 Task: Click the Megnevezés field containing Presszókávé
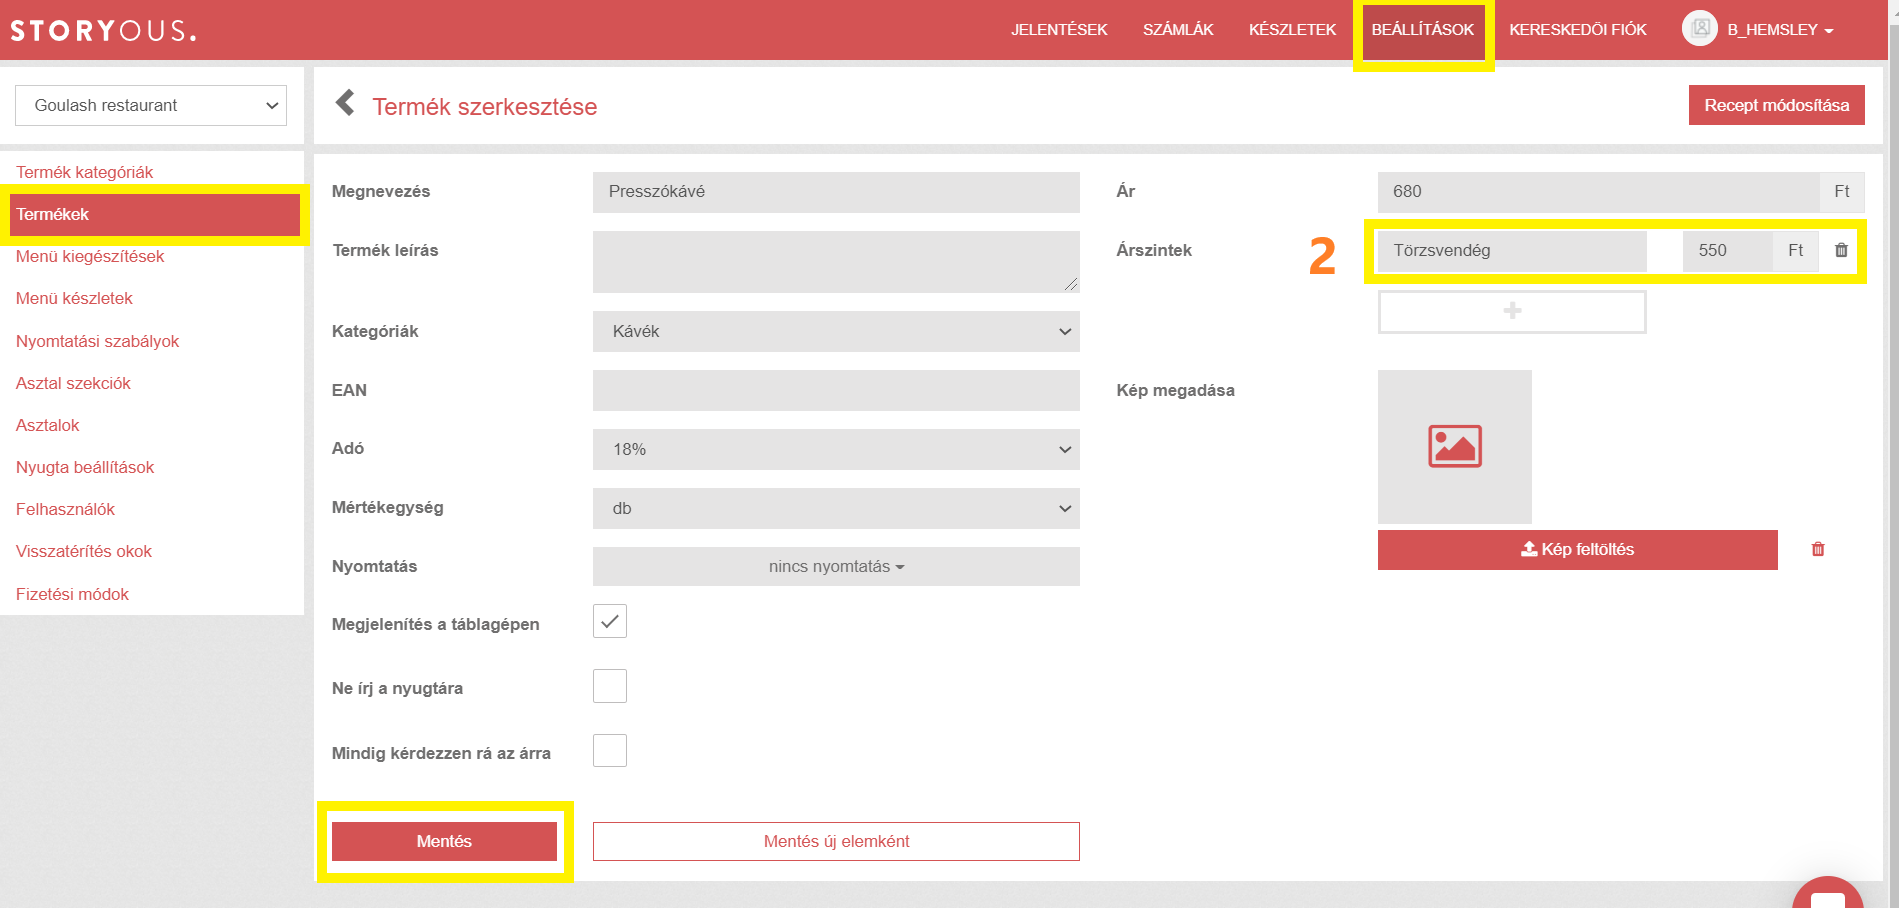pyautogui.click(x=836, y=192)
